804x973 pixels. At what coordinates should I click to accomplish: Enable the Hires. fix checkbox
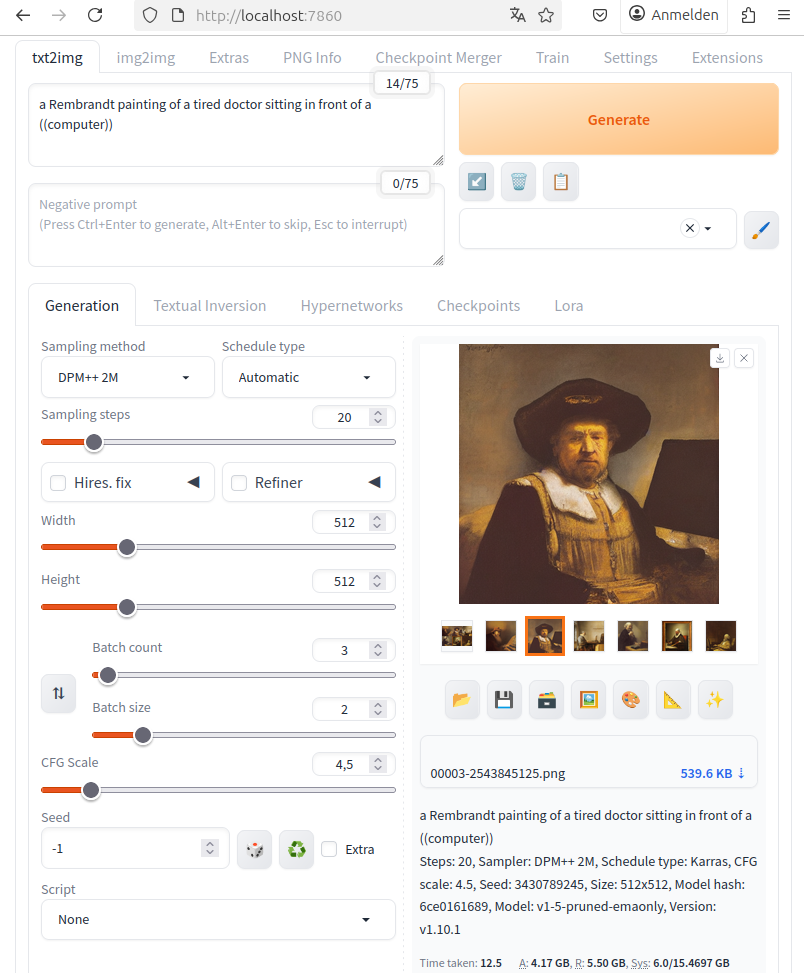tap(58, 483)
